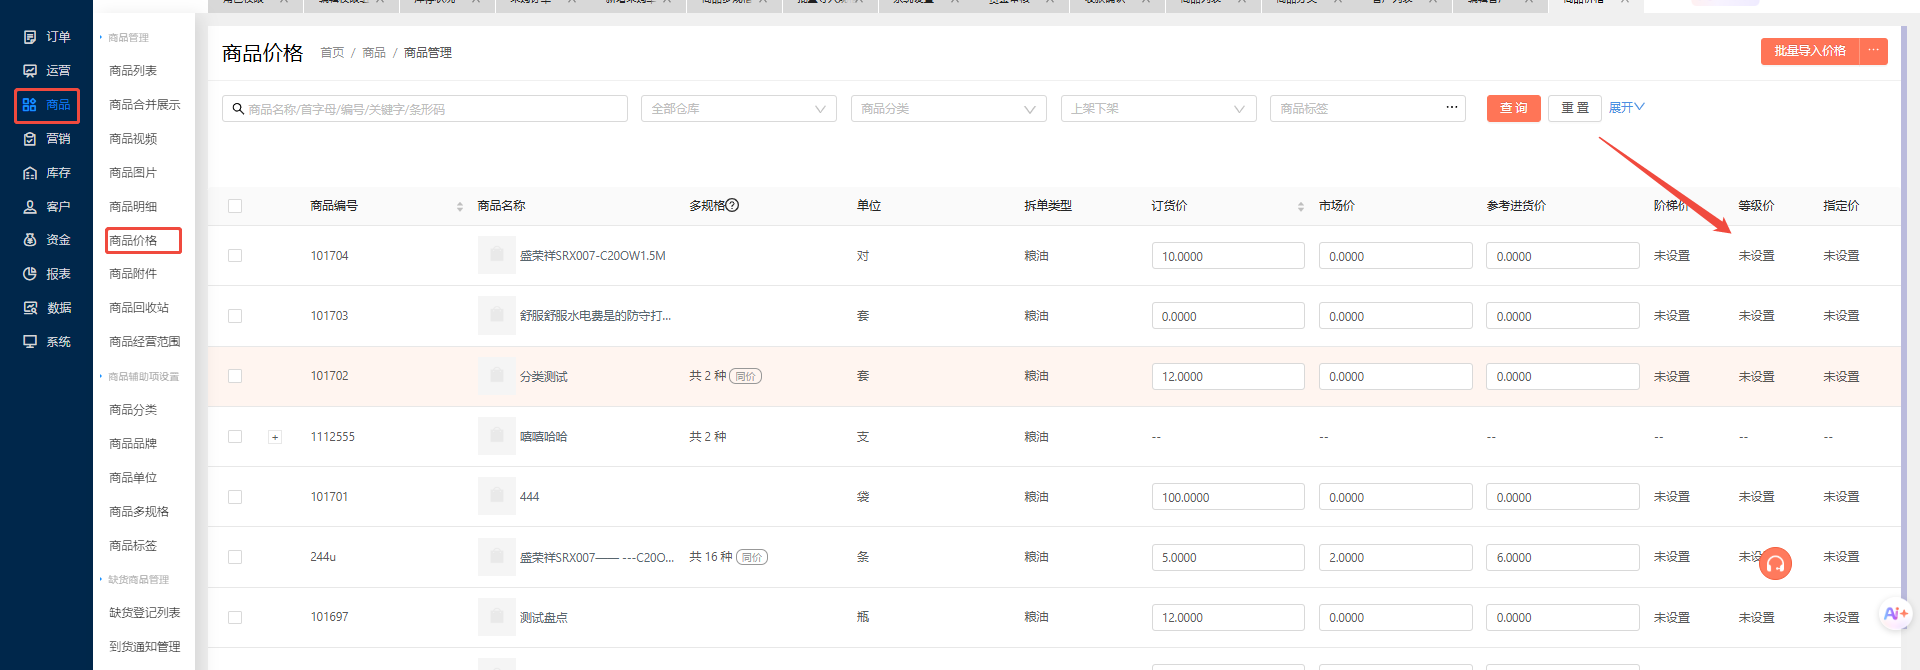Click the product search input field
1920x670 pixels.
(425, 108)
